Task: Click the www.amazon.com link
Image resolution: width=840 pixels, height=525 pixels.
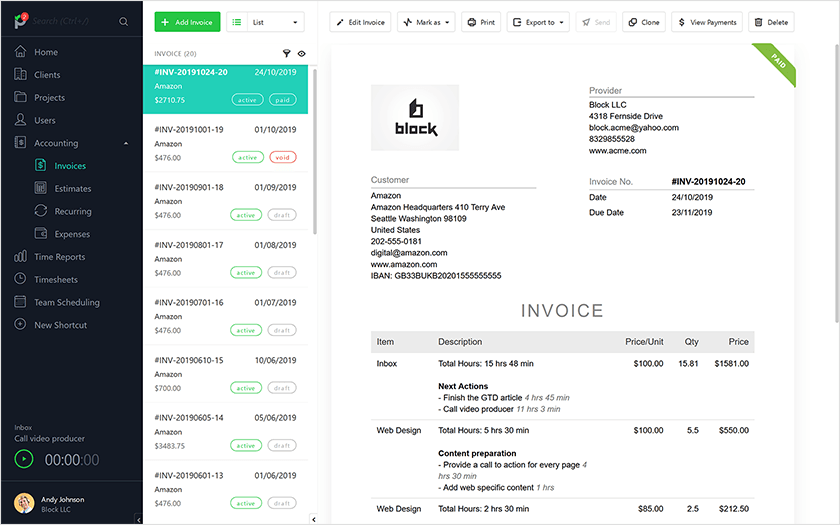Action: pos(404,264)
